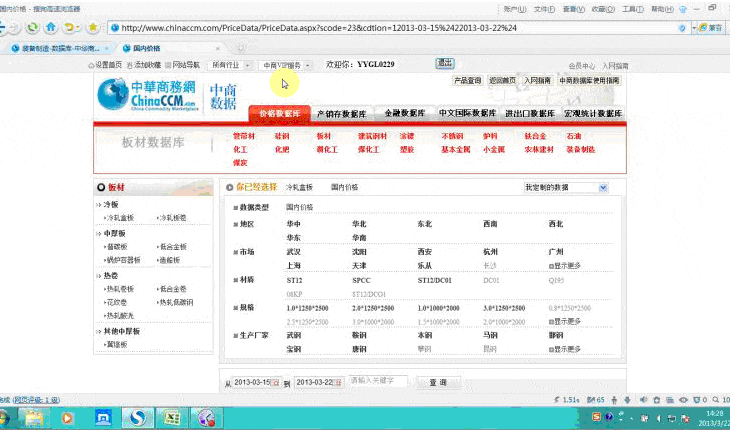
Task: Open the 所有行业 dropdown
Action: (x=231, y=64)
